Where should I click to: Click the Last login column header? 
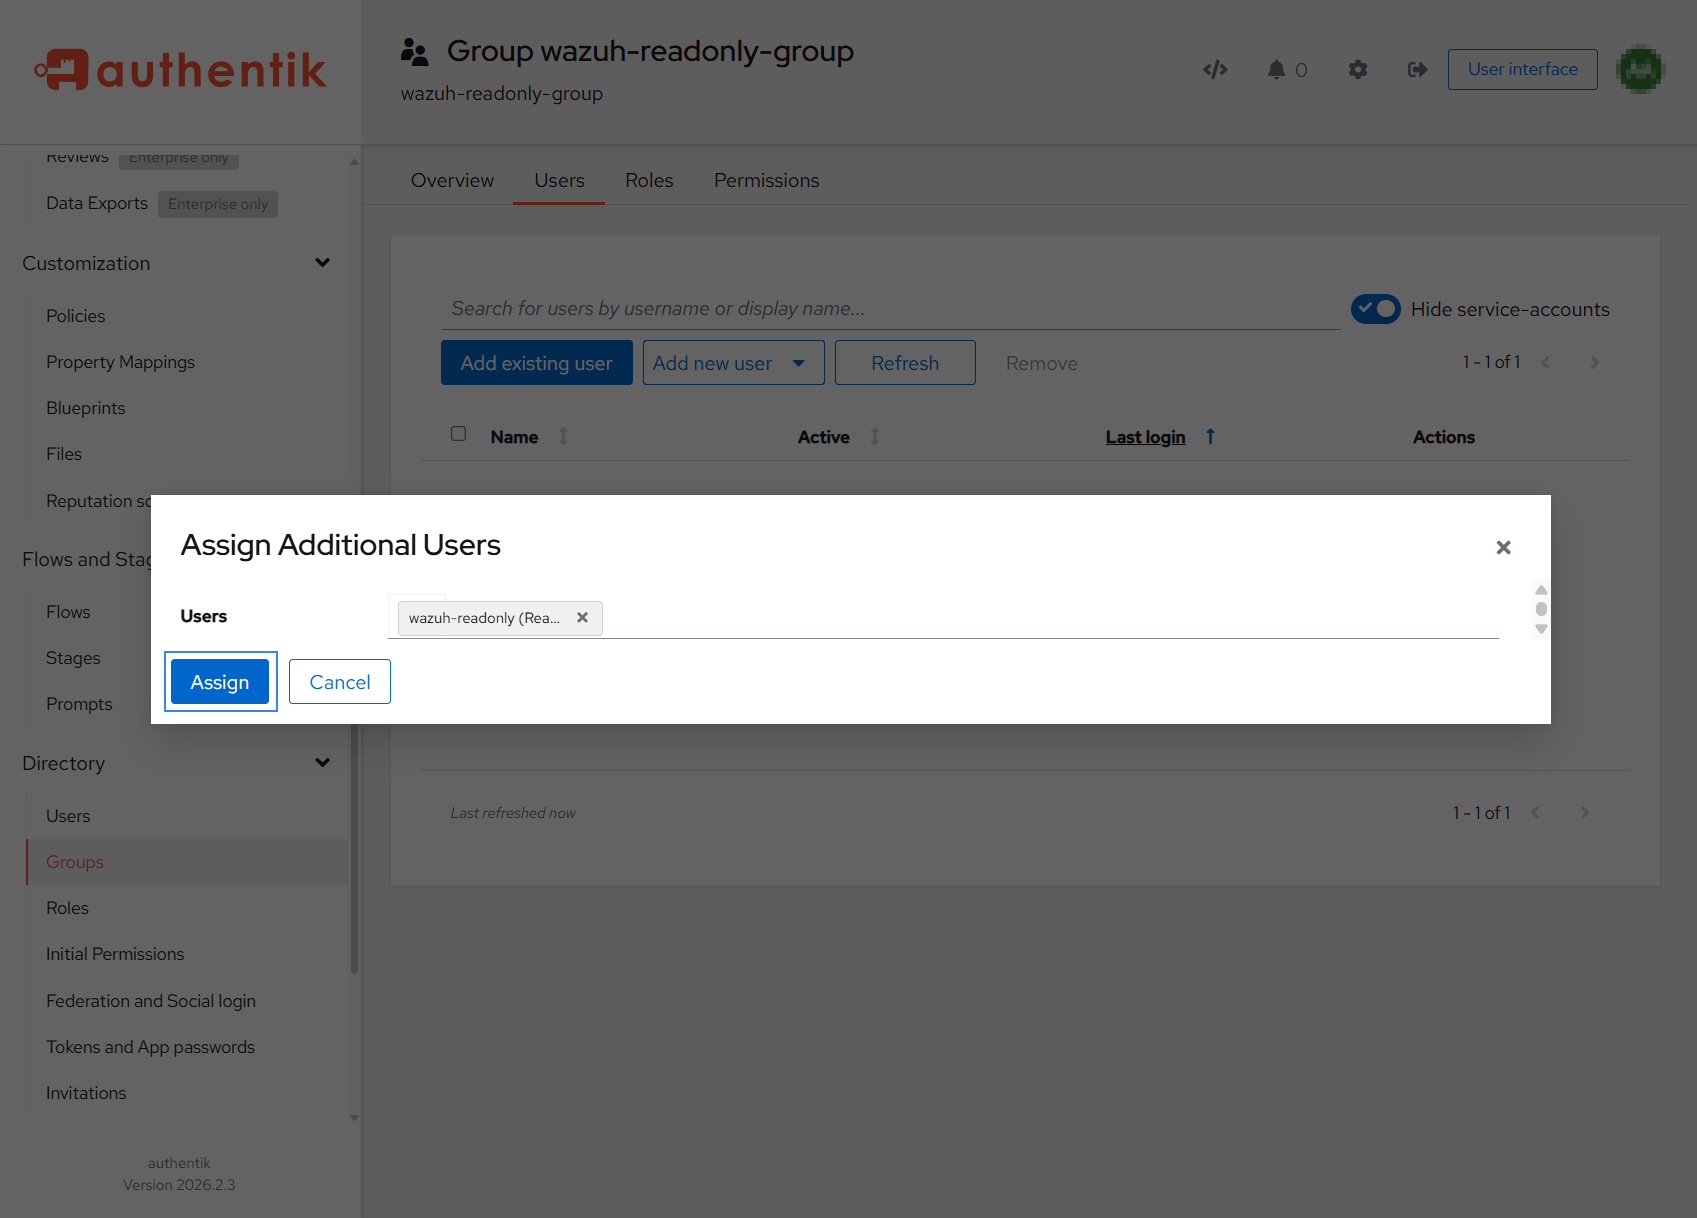point(1145,436)
